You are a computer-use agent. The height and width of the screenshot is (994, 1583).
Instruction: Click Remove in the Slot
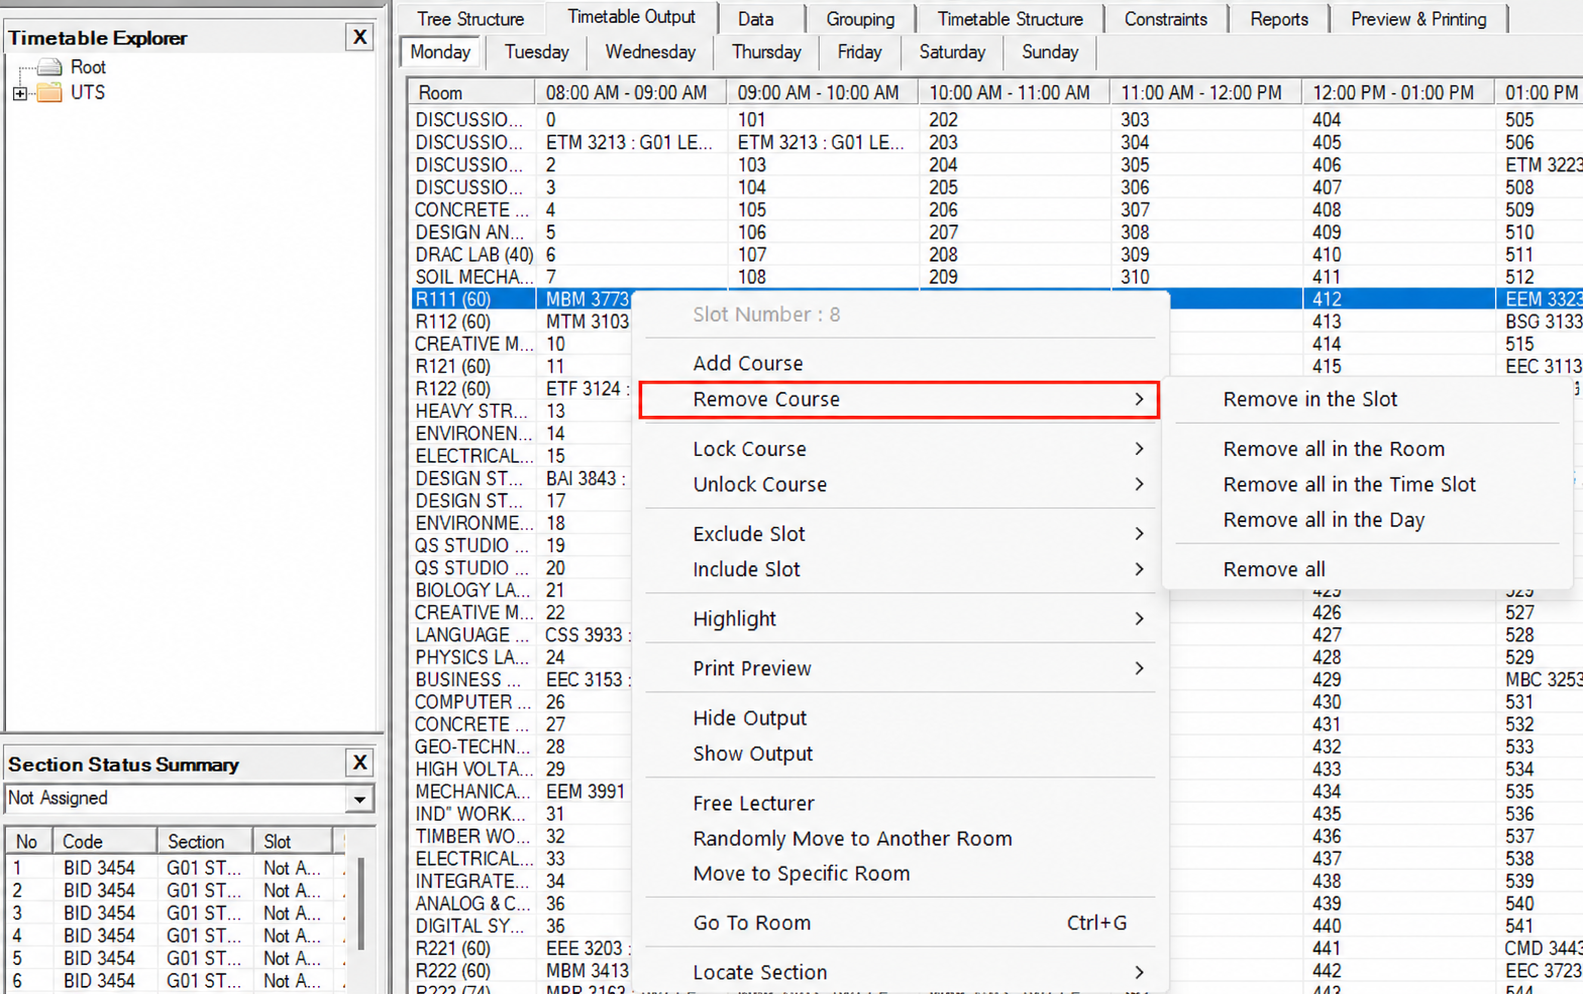click(x=1366, y=399)
